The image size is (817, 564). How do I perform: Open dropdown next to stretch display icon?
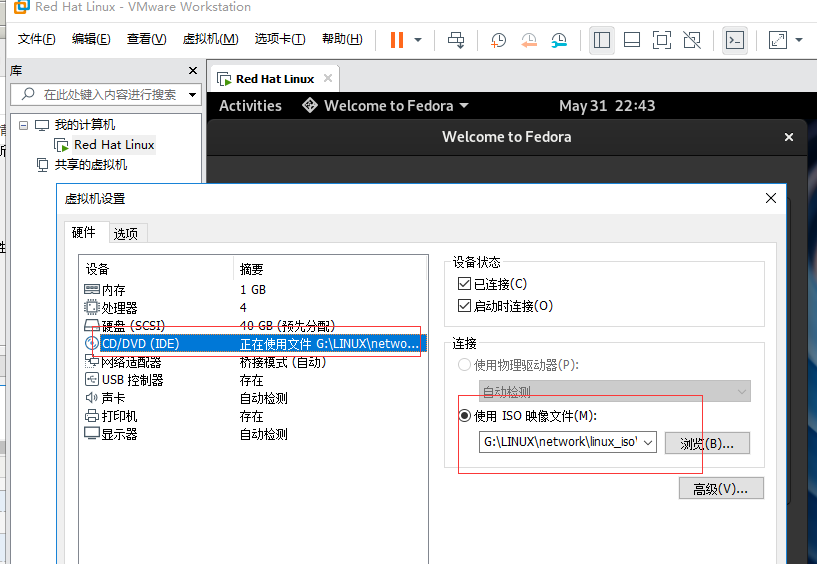(799, 40)
